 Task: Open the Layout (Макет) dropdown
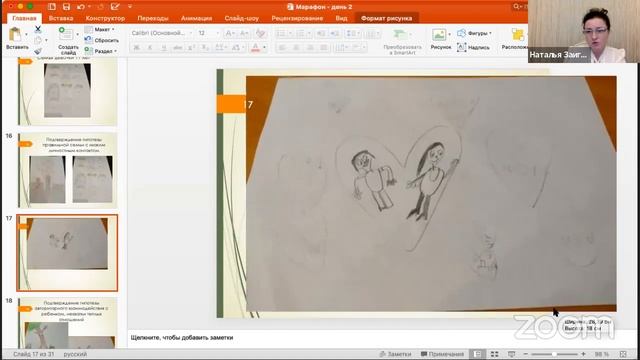[x=100, y=29]
